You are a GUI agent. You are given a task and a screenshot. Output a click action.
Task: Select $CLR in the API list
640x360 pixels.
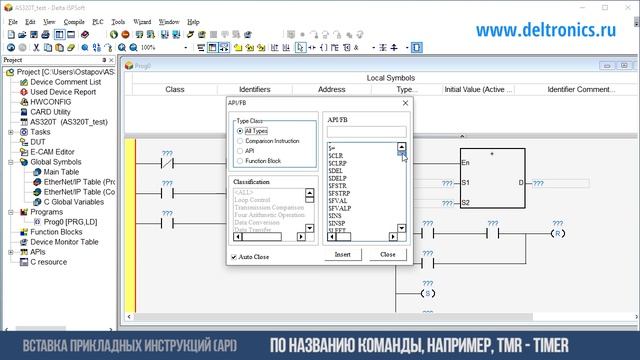[x=336, y=156]
